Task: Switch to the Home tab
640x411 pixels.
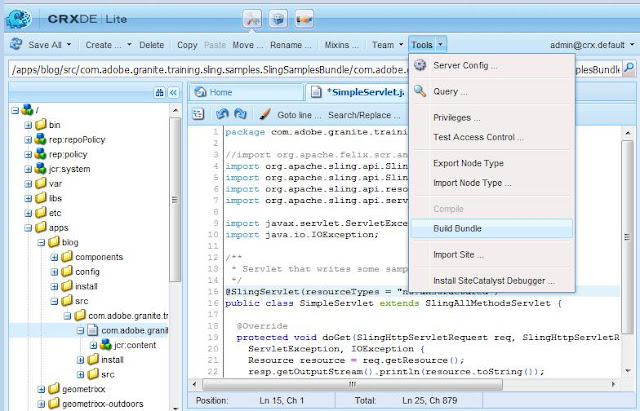Action: point(247,92)
